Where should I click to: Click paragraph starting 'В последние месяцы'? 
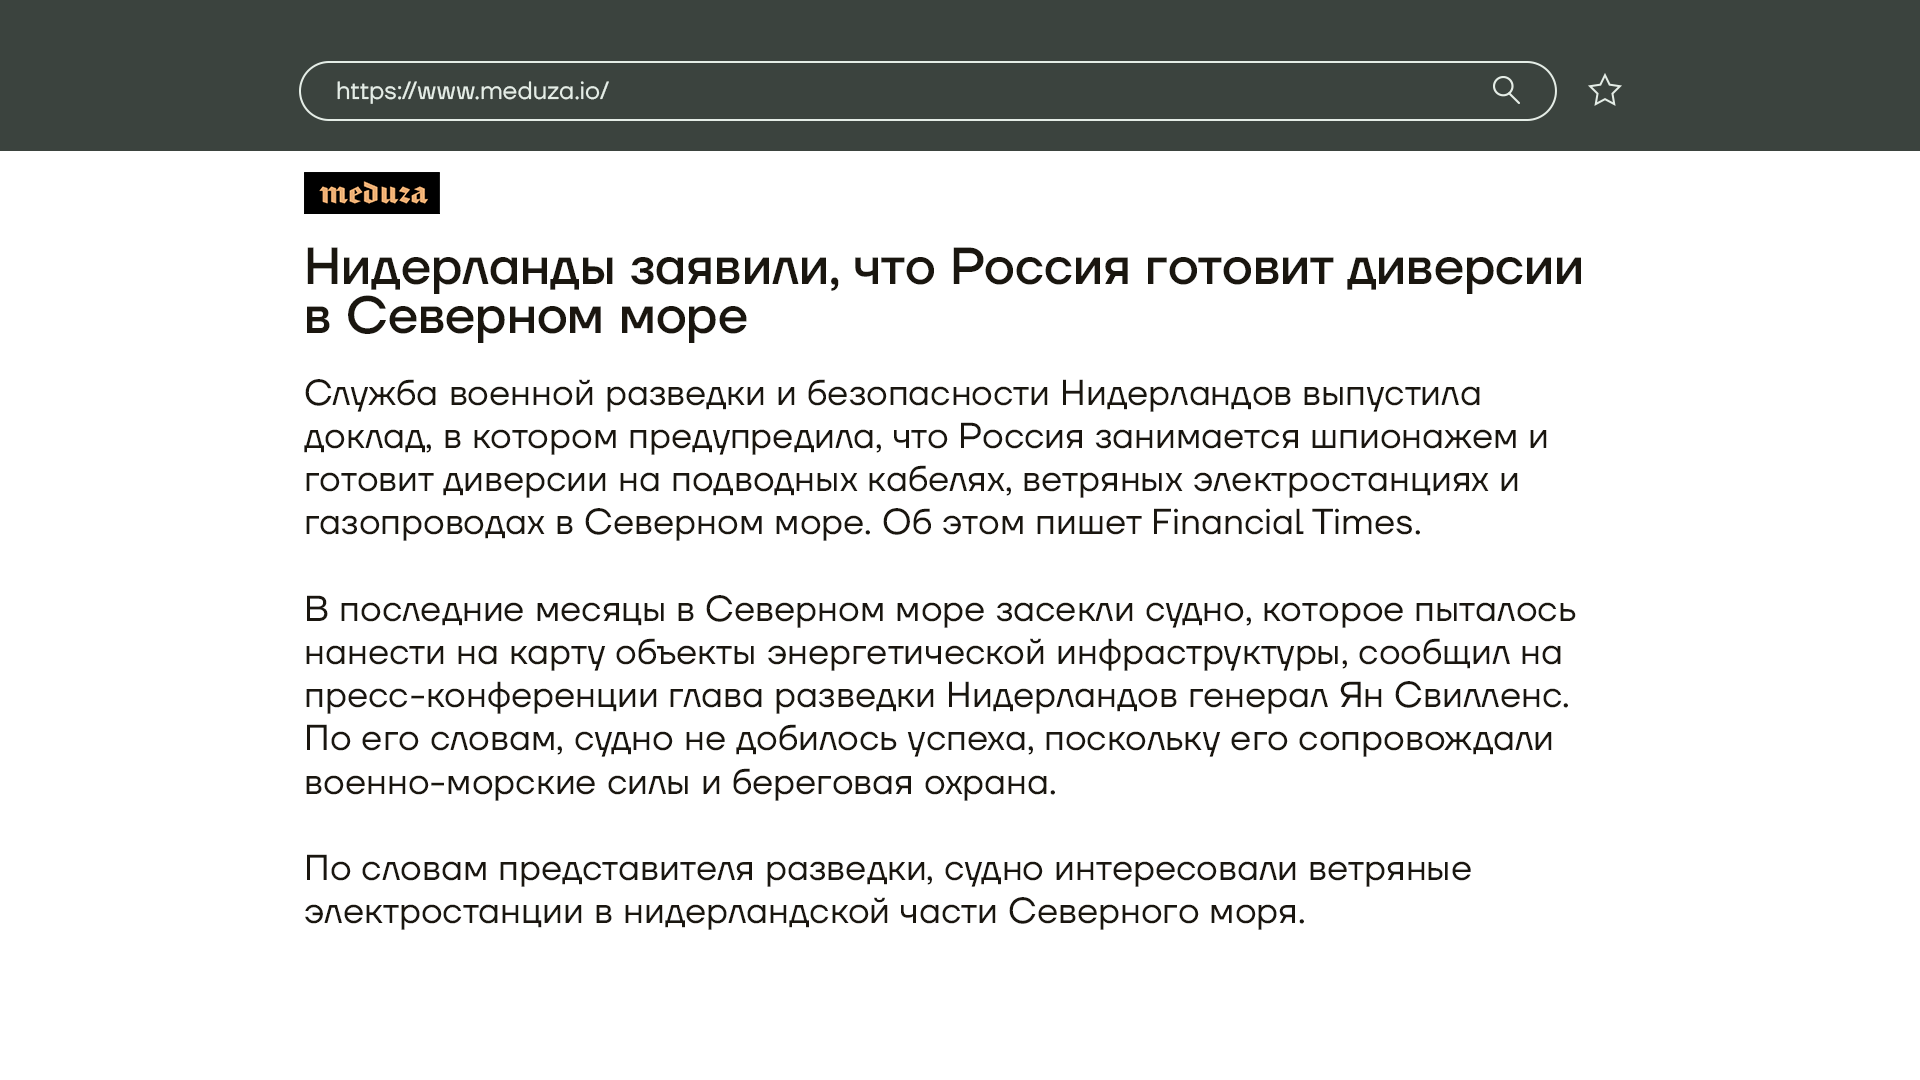pos(938,696)
